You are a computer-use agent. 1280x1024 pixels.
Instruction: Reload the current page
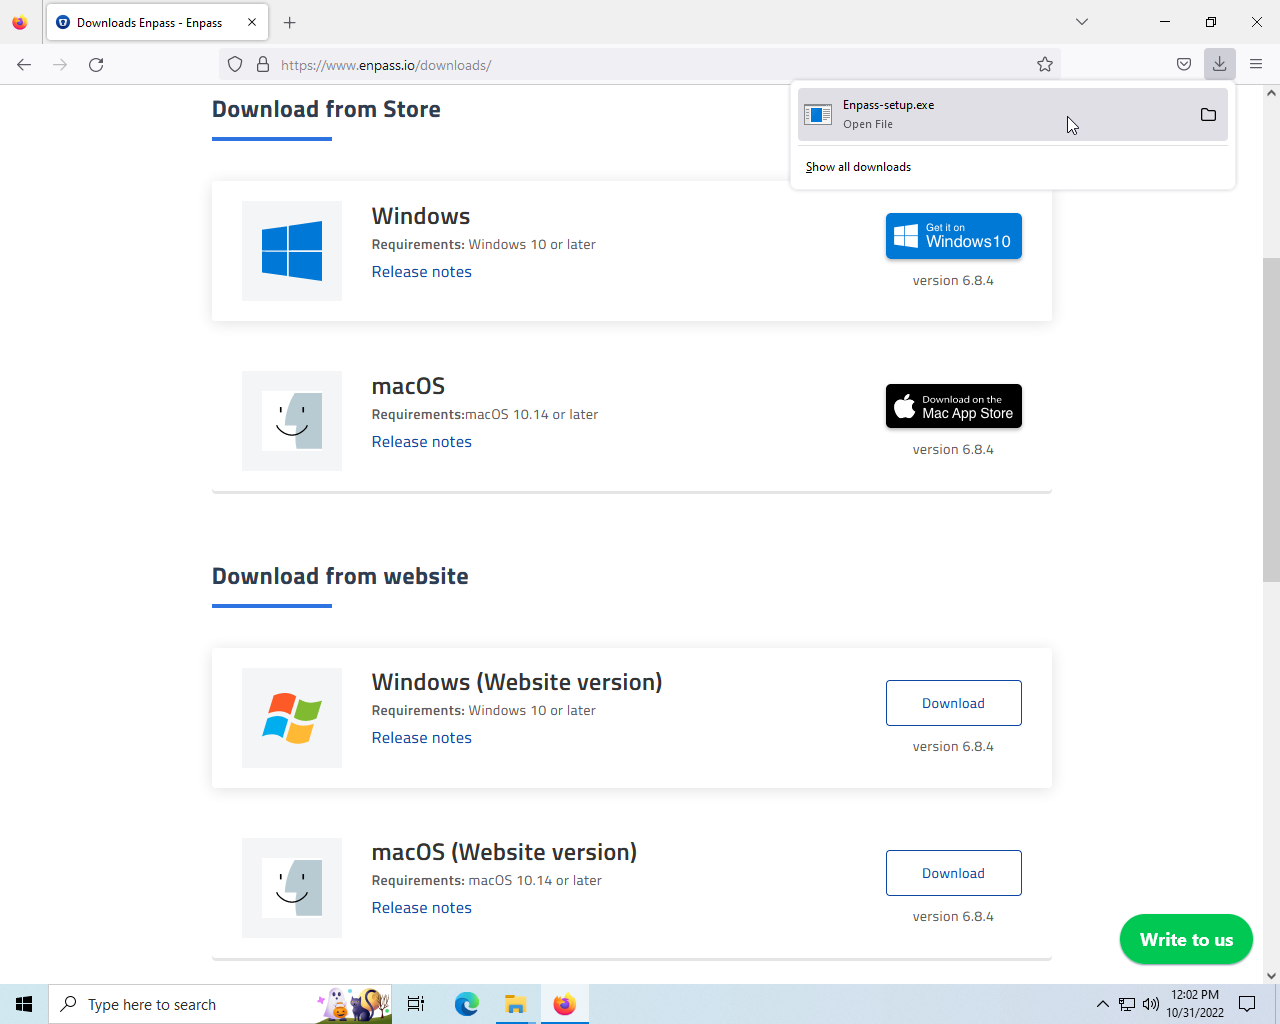tap(96, 65)
